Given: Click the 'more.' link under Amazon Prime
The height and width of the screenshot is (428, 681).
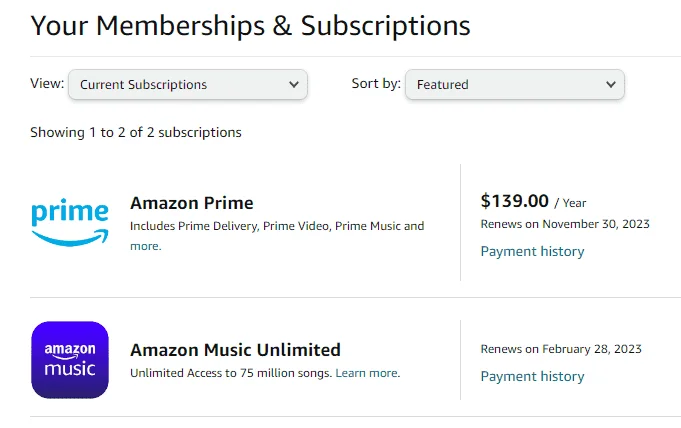Looking at the screenshot, I should coord(146,246).
